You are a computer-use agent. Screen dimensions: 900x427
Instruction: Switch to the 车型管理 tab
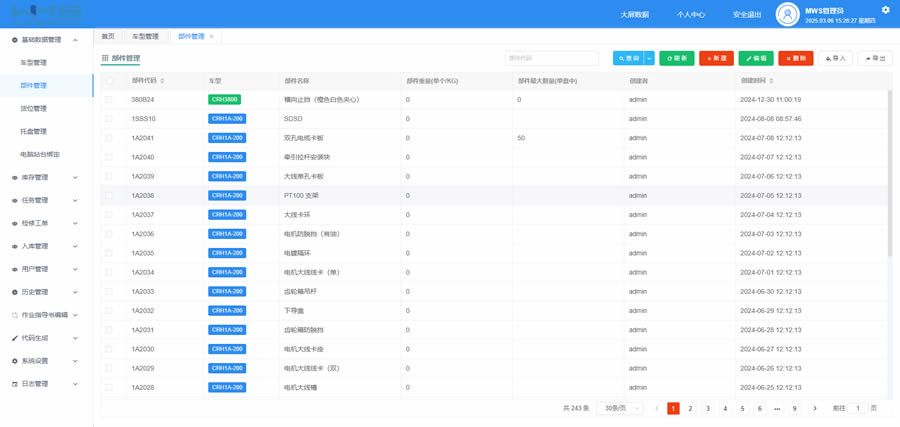(x=145, y=36)
